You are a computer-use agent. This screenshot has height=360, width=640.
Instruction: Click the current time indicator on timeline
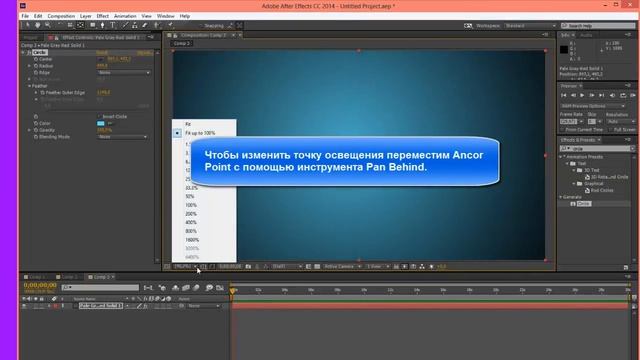(x=233, y=291)
